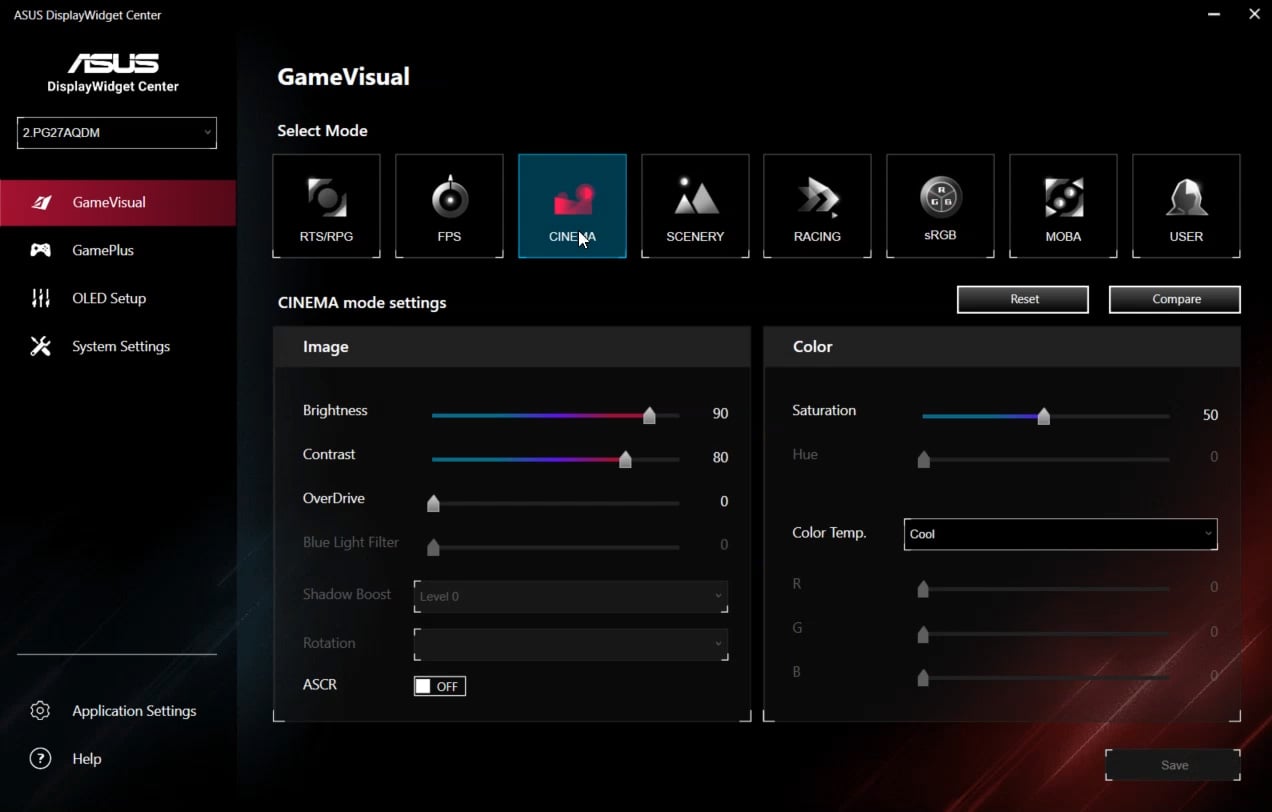
Task: Click the Brightness slider handle
Action: (x=649, y=415)
